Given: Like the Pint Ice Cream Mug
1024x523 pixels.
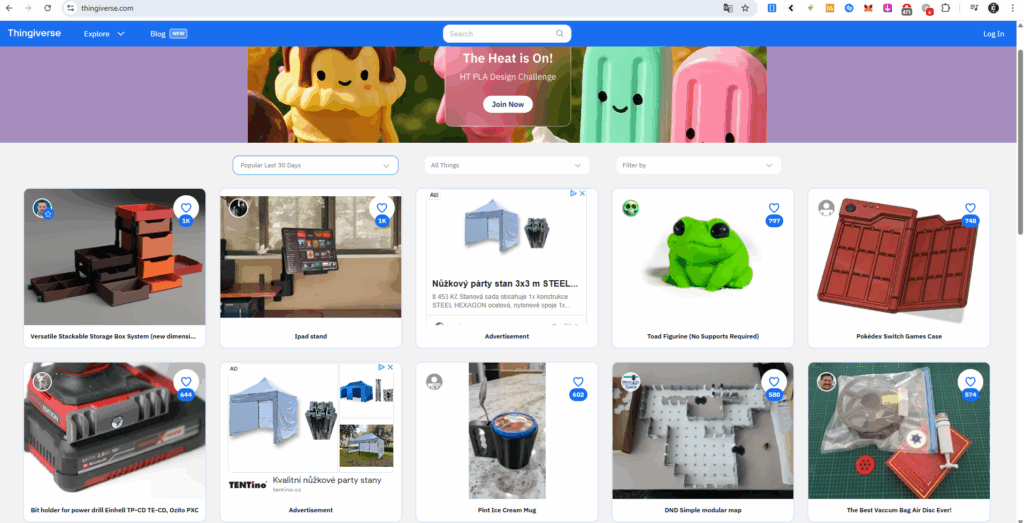Looking at the screenshot, I should pyautogui.click(x=578, y=382).
